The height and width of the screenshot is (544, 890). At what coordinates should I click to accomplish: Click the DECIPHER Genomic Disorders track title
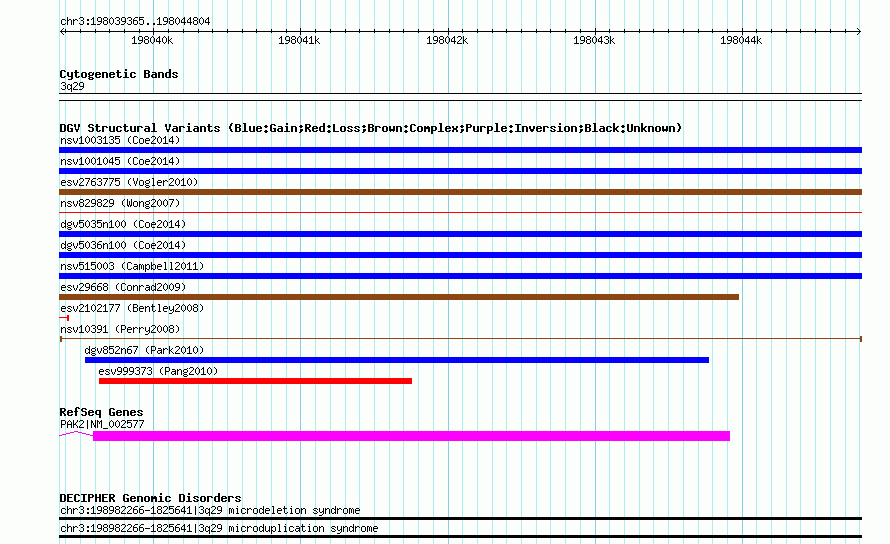tap(150, 498)
